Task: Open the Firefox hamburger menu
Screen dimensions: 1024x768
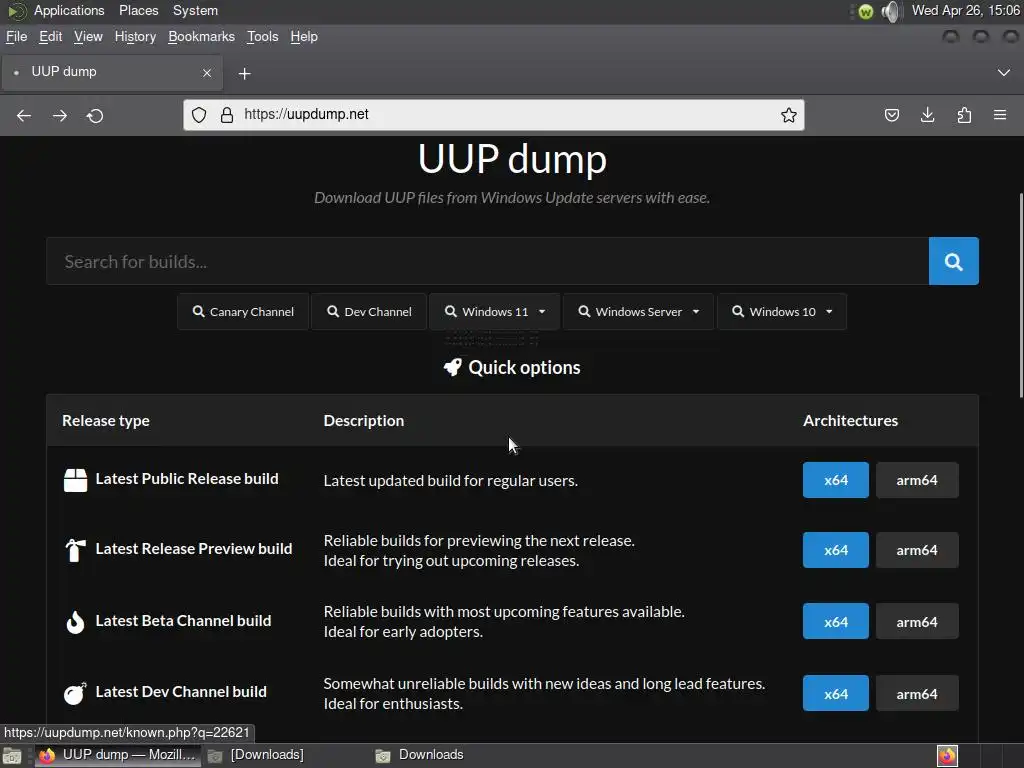Action: (1000, 115)
